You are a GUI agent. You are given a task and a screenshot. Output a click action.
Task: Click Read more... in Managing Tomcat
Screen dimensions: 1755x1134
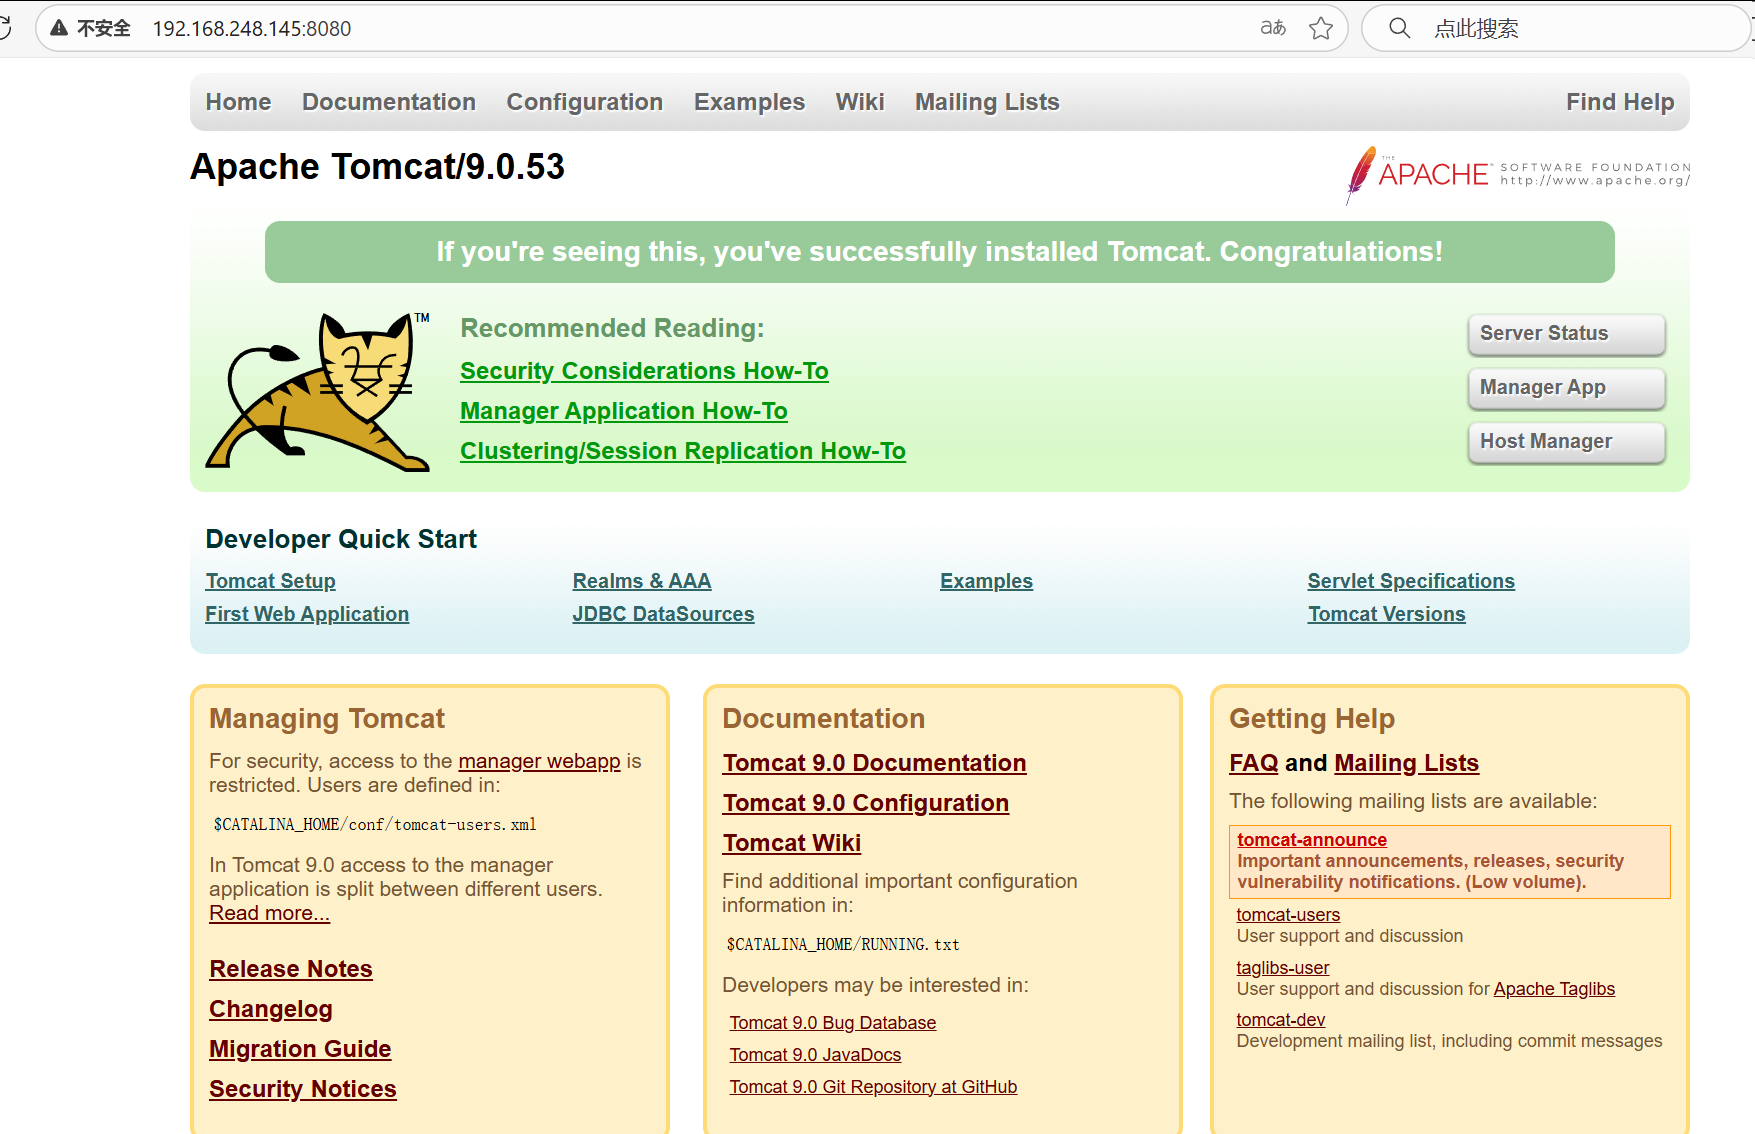click(x=269, y=913)
